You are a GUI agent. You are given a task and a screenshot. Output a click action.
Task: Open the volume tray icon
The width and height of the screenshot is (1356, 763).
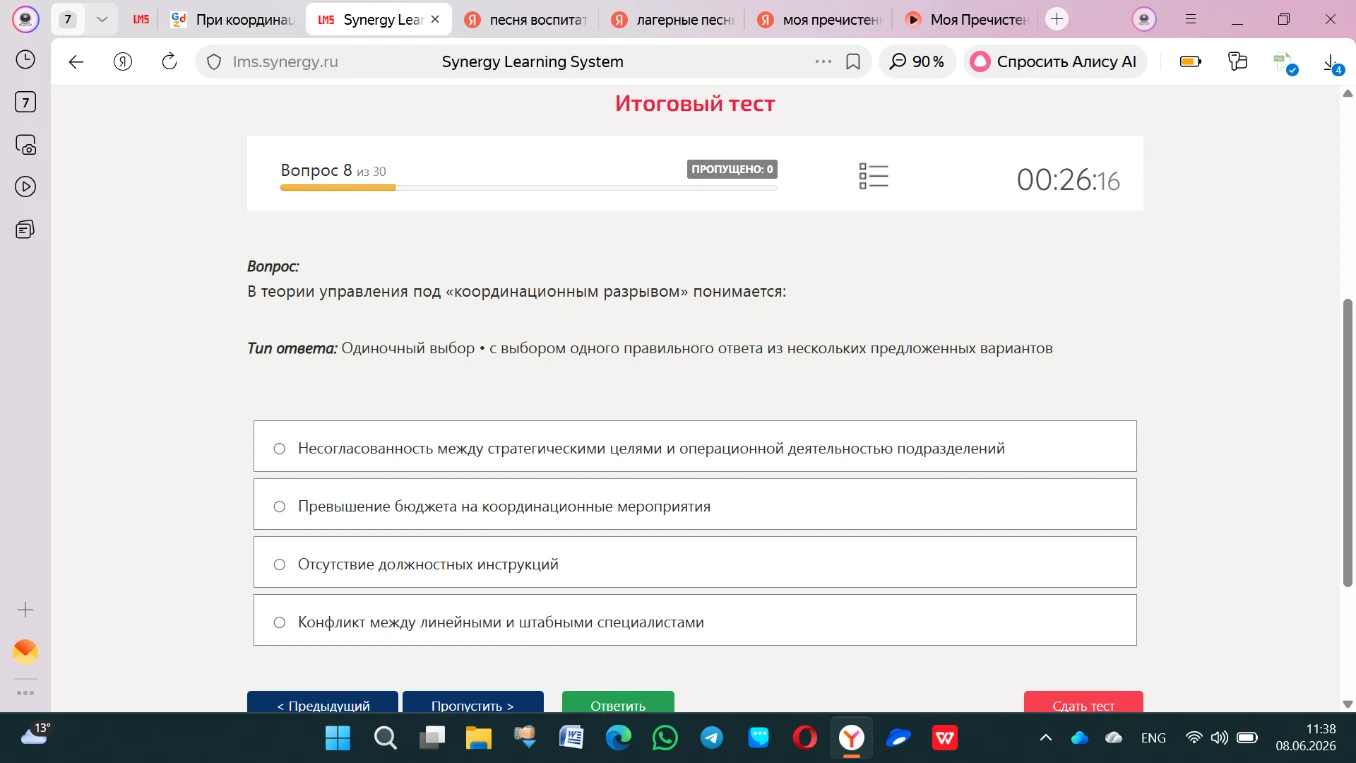click(x=1219, y=738)
